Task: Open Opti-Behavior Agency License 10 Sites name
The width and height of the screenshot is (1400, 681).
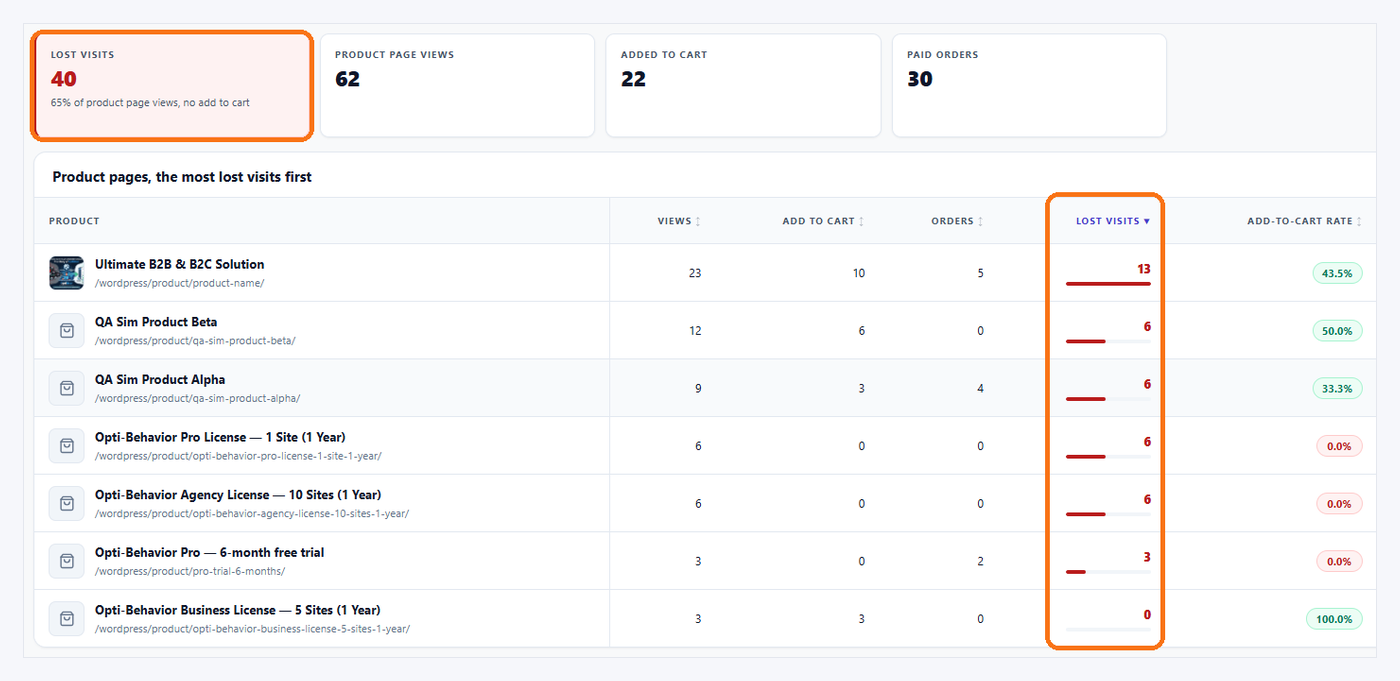Action: [x=238, y=495]
